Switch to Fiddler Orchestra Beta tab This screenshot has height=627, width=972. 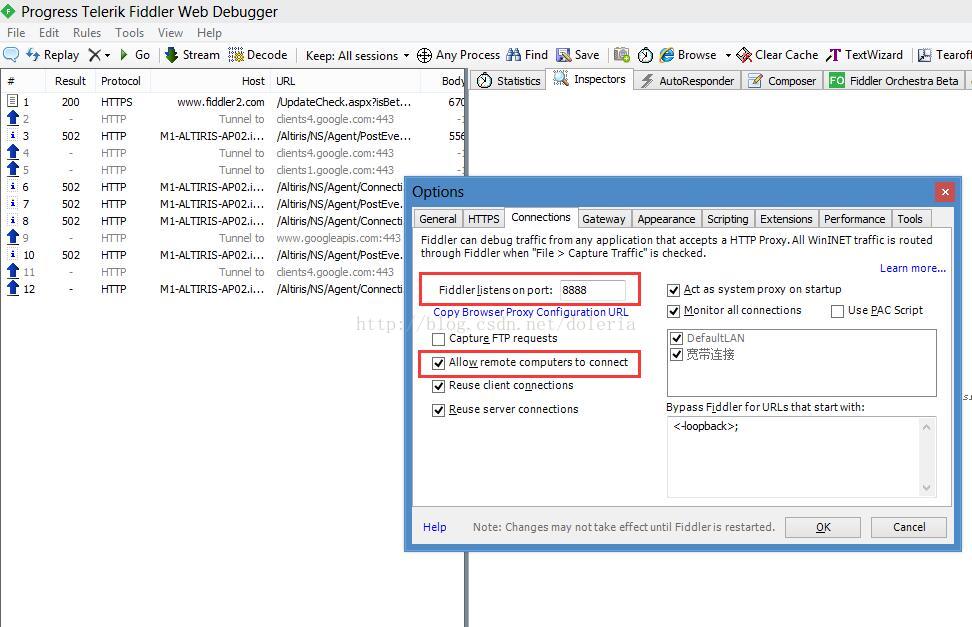point(894,81)
